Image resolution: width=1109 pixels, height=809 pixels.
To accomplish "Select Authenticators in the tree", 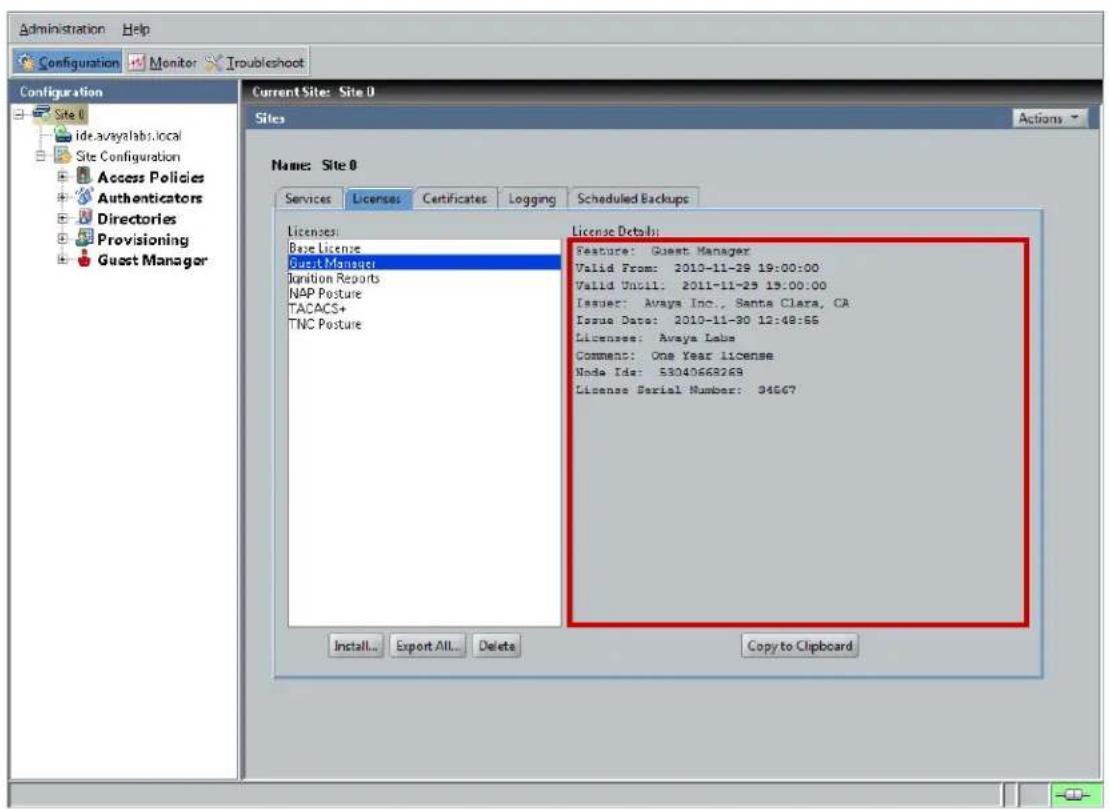I will (x=150, y=198).
